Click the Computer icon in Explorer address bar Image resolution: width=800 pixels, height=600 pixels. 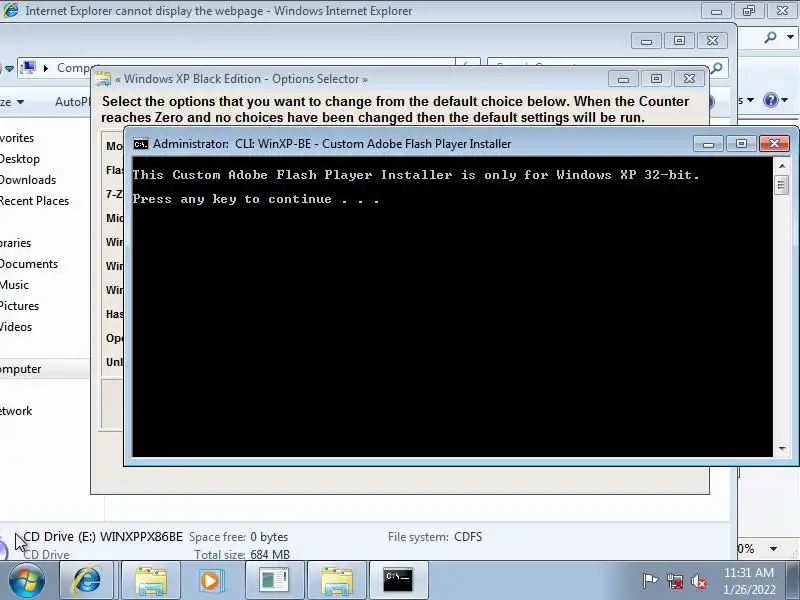point(28,67)
